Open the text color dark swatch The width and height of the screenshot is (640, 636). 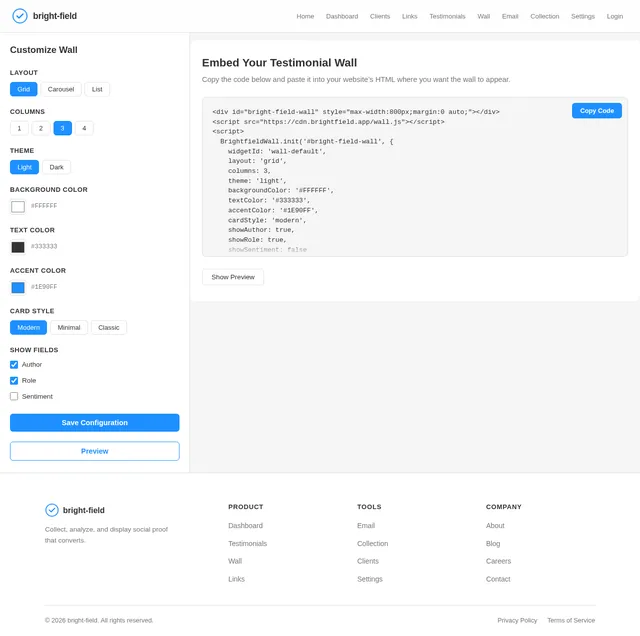click(x=18, y=247)
